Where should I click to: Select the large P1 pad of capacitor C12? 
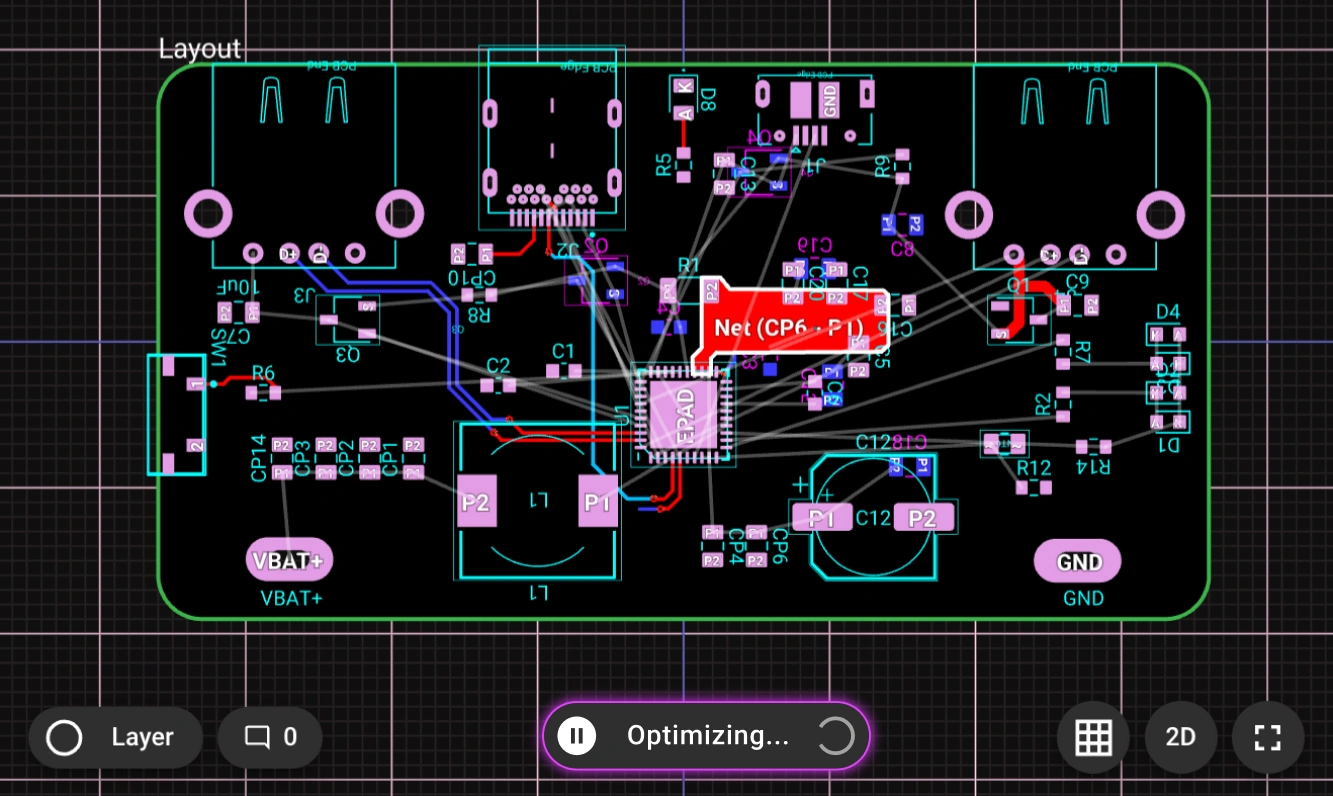click(822, 518)
